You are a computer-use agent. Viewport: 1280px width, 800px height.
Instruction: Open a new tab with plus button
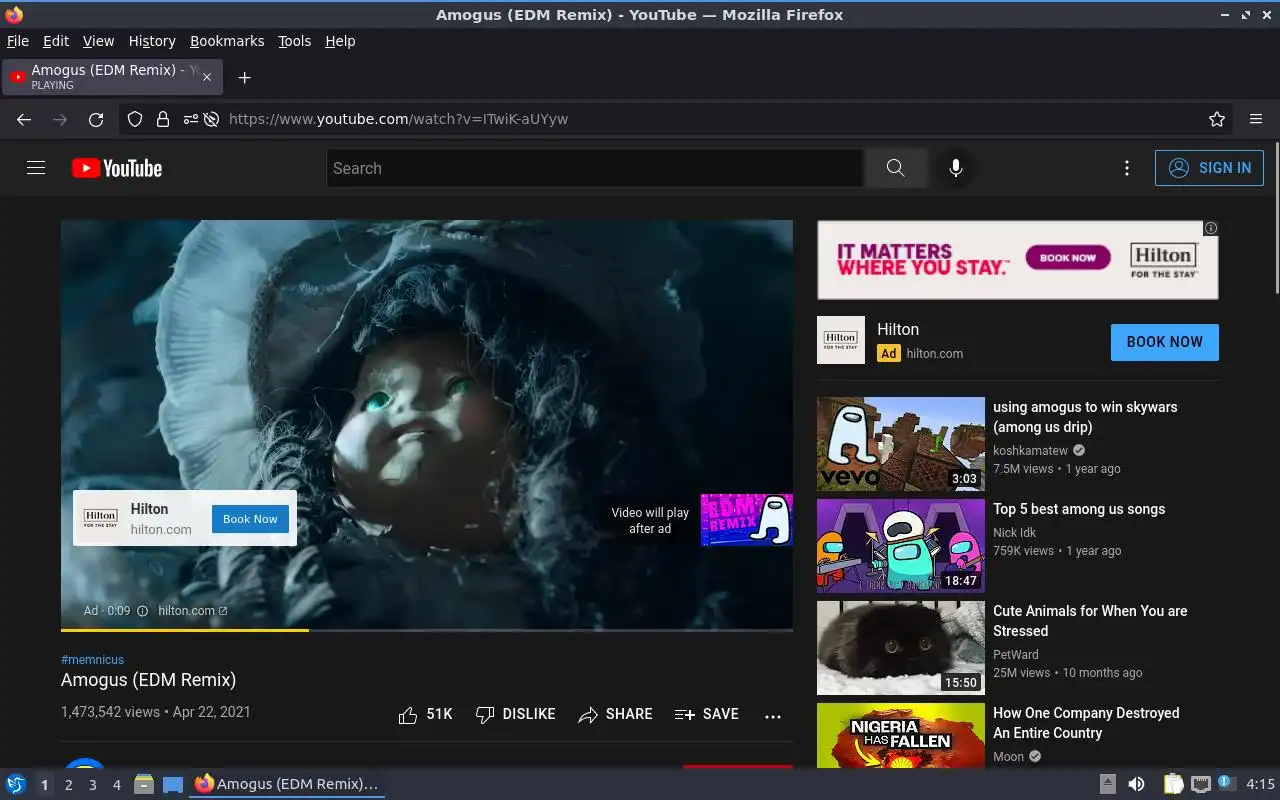(x=244, y=77)
